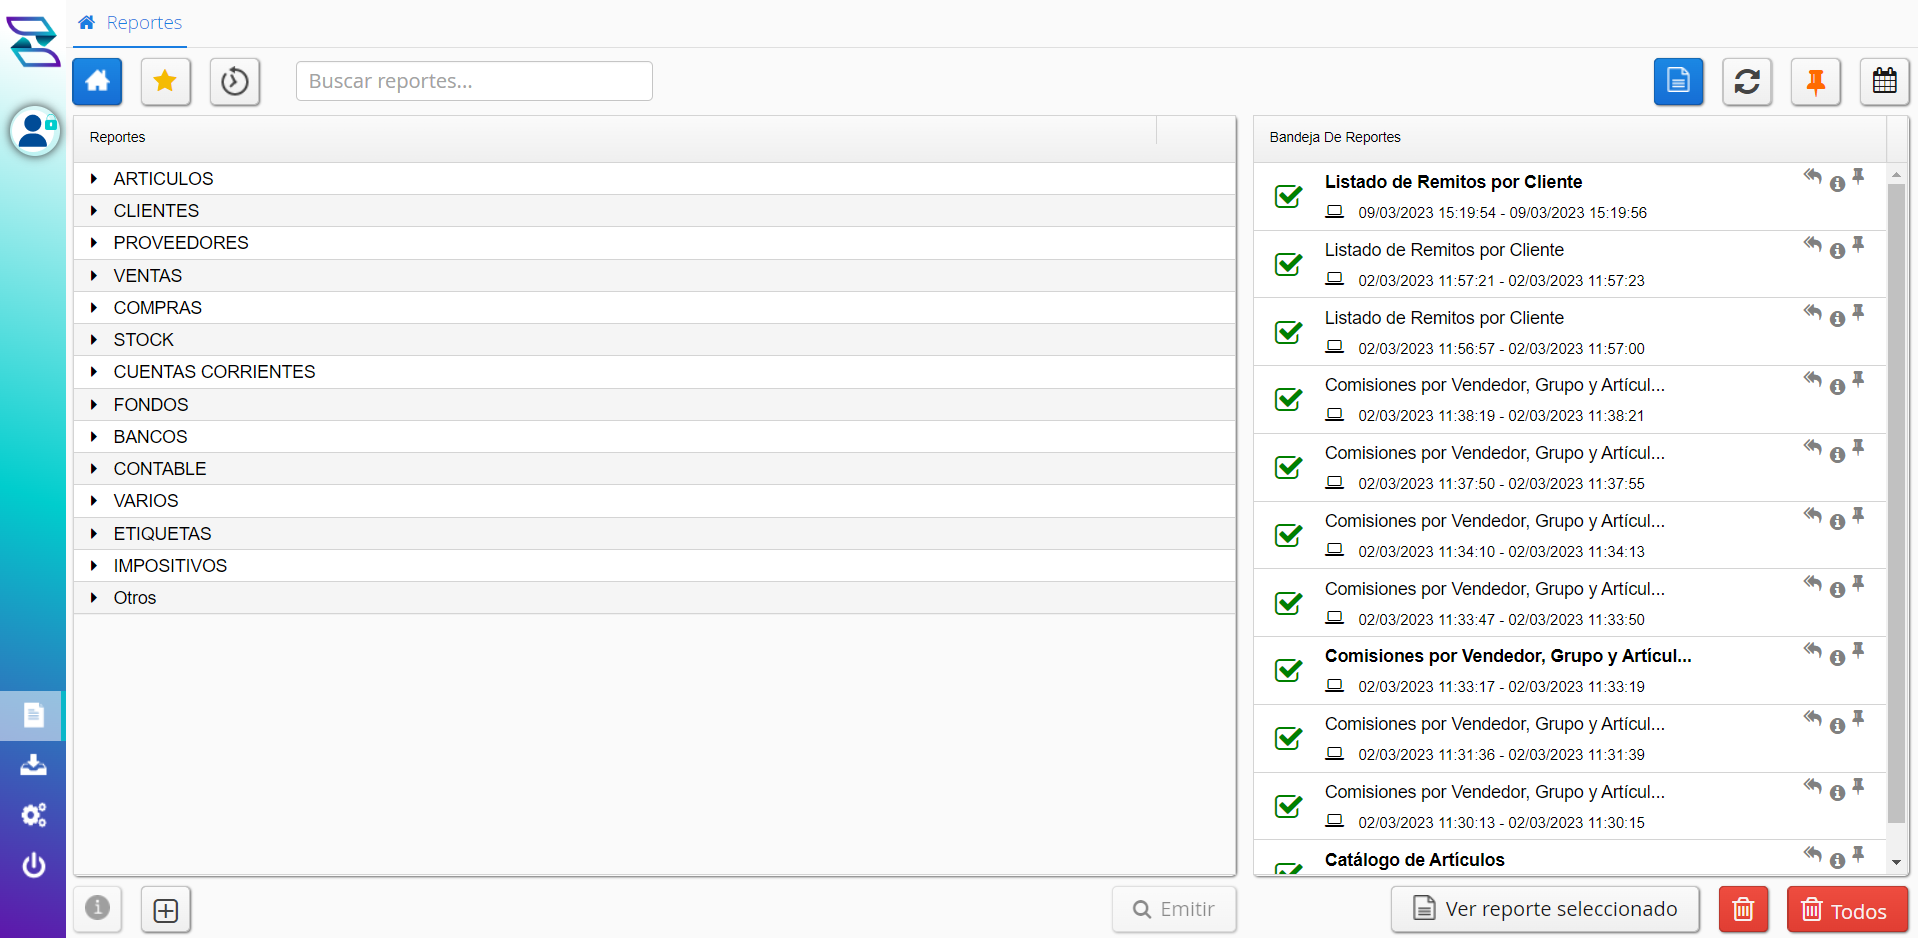This screenshot has height=938, width=1918.
Task: Click the red Todos delete-all button
Action: [x=1846, y=910]
